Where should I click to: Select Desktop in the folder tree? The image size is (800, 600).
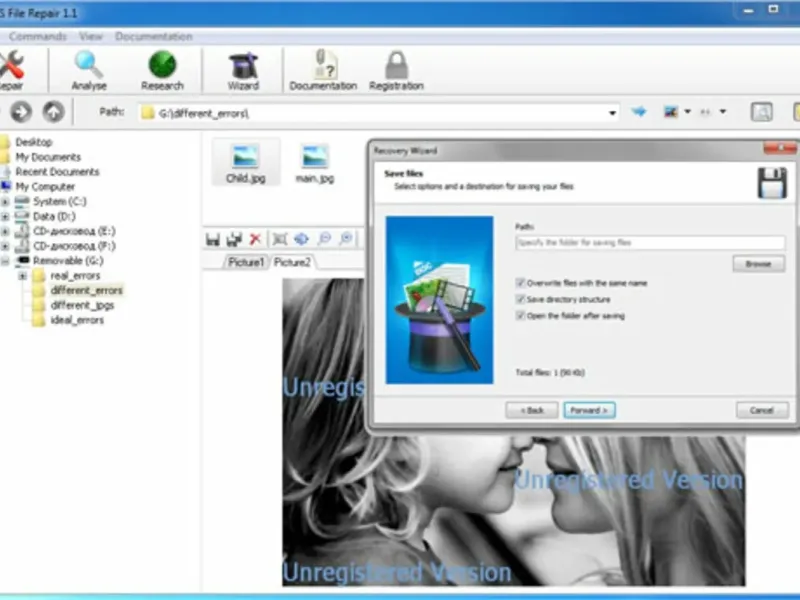click(34, 142)
